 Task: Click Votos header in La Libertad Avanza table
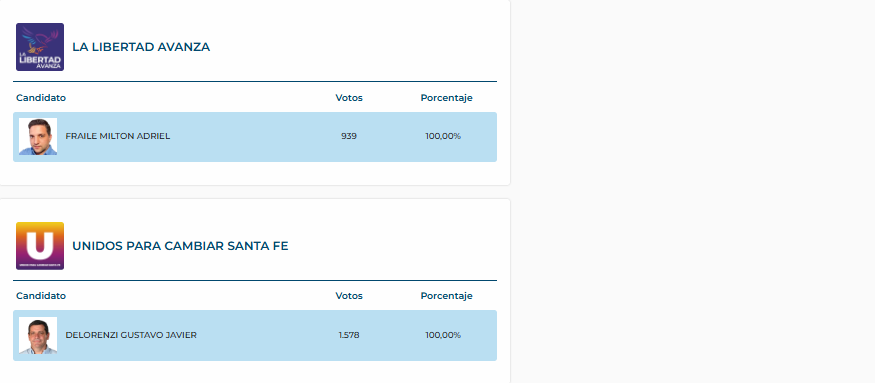pyautogui.click(x=349, y=98)
